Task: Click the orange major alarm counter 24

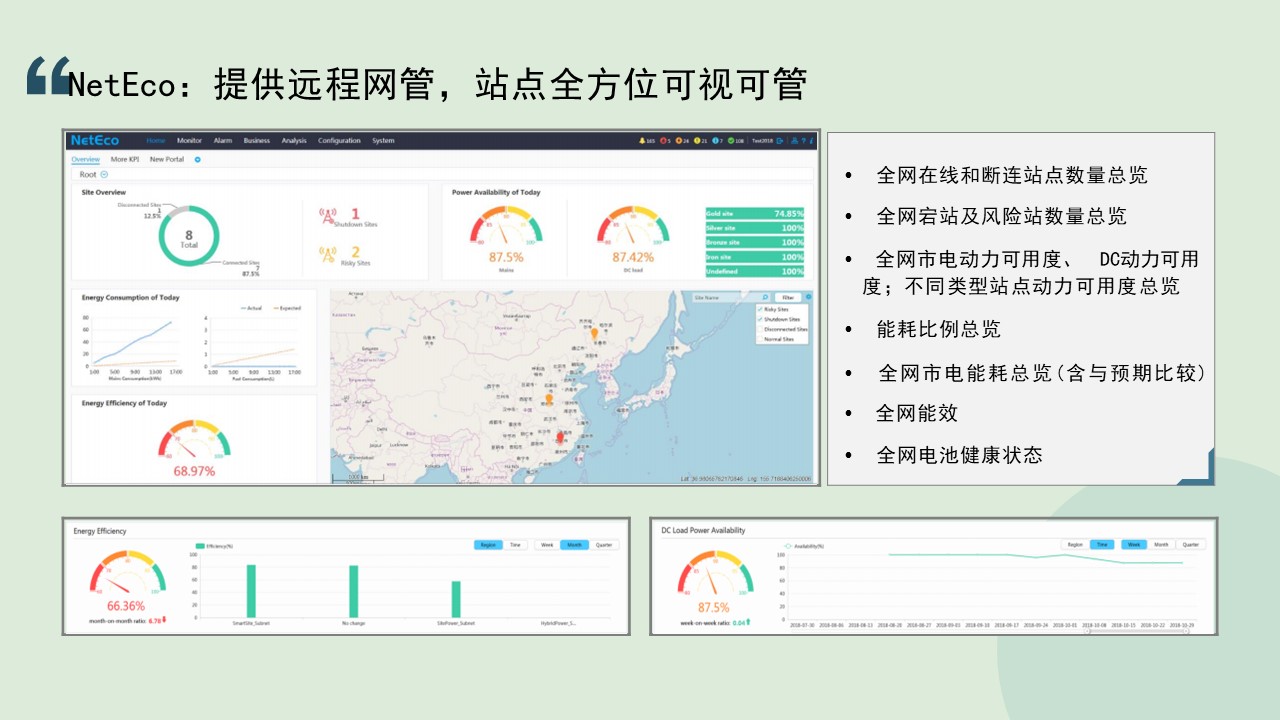Action: pos(682,141)
